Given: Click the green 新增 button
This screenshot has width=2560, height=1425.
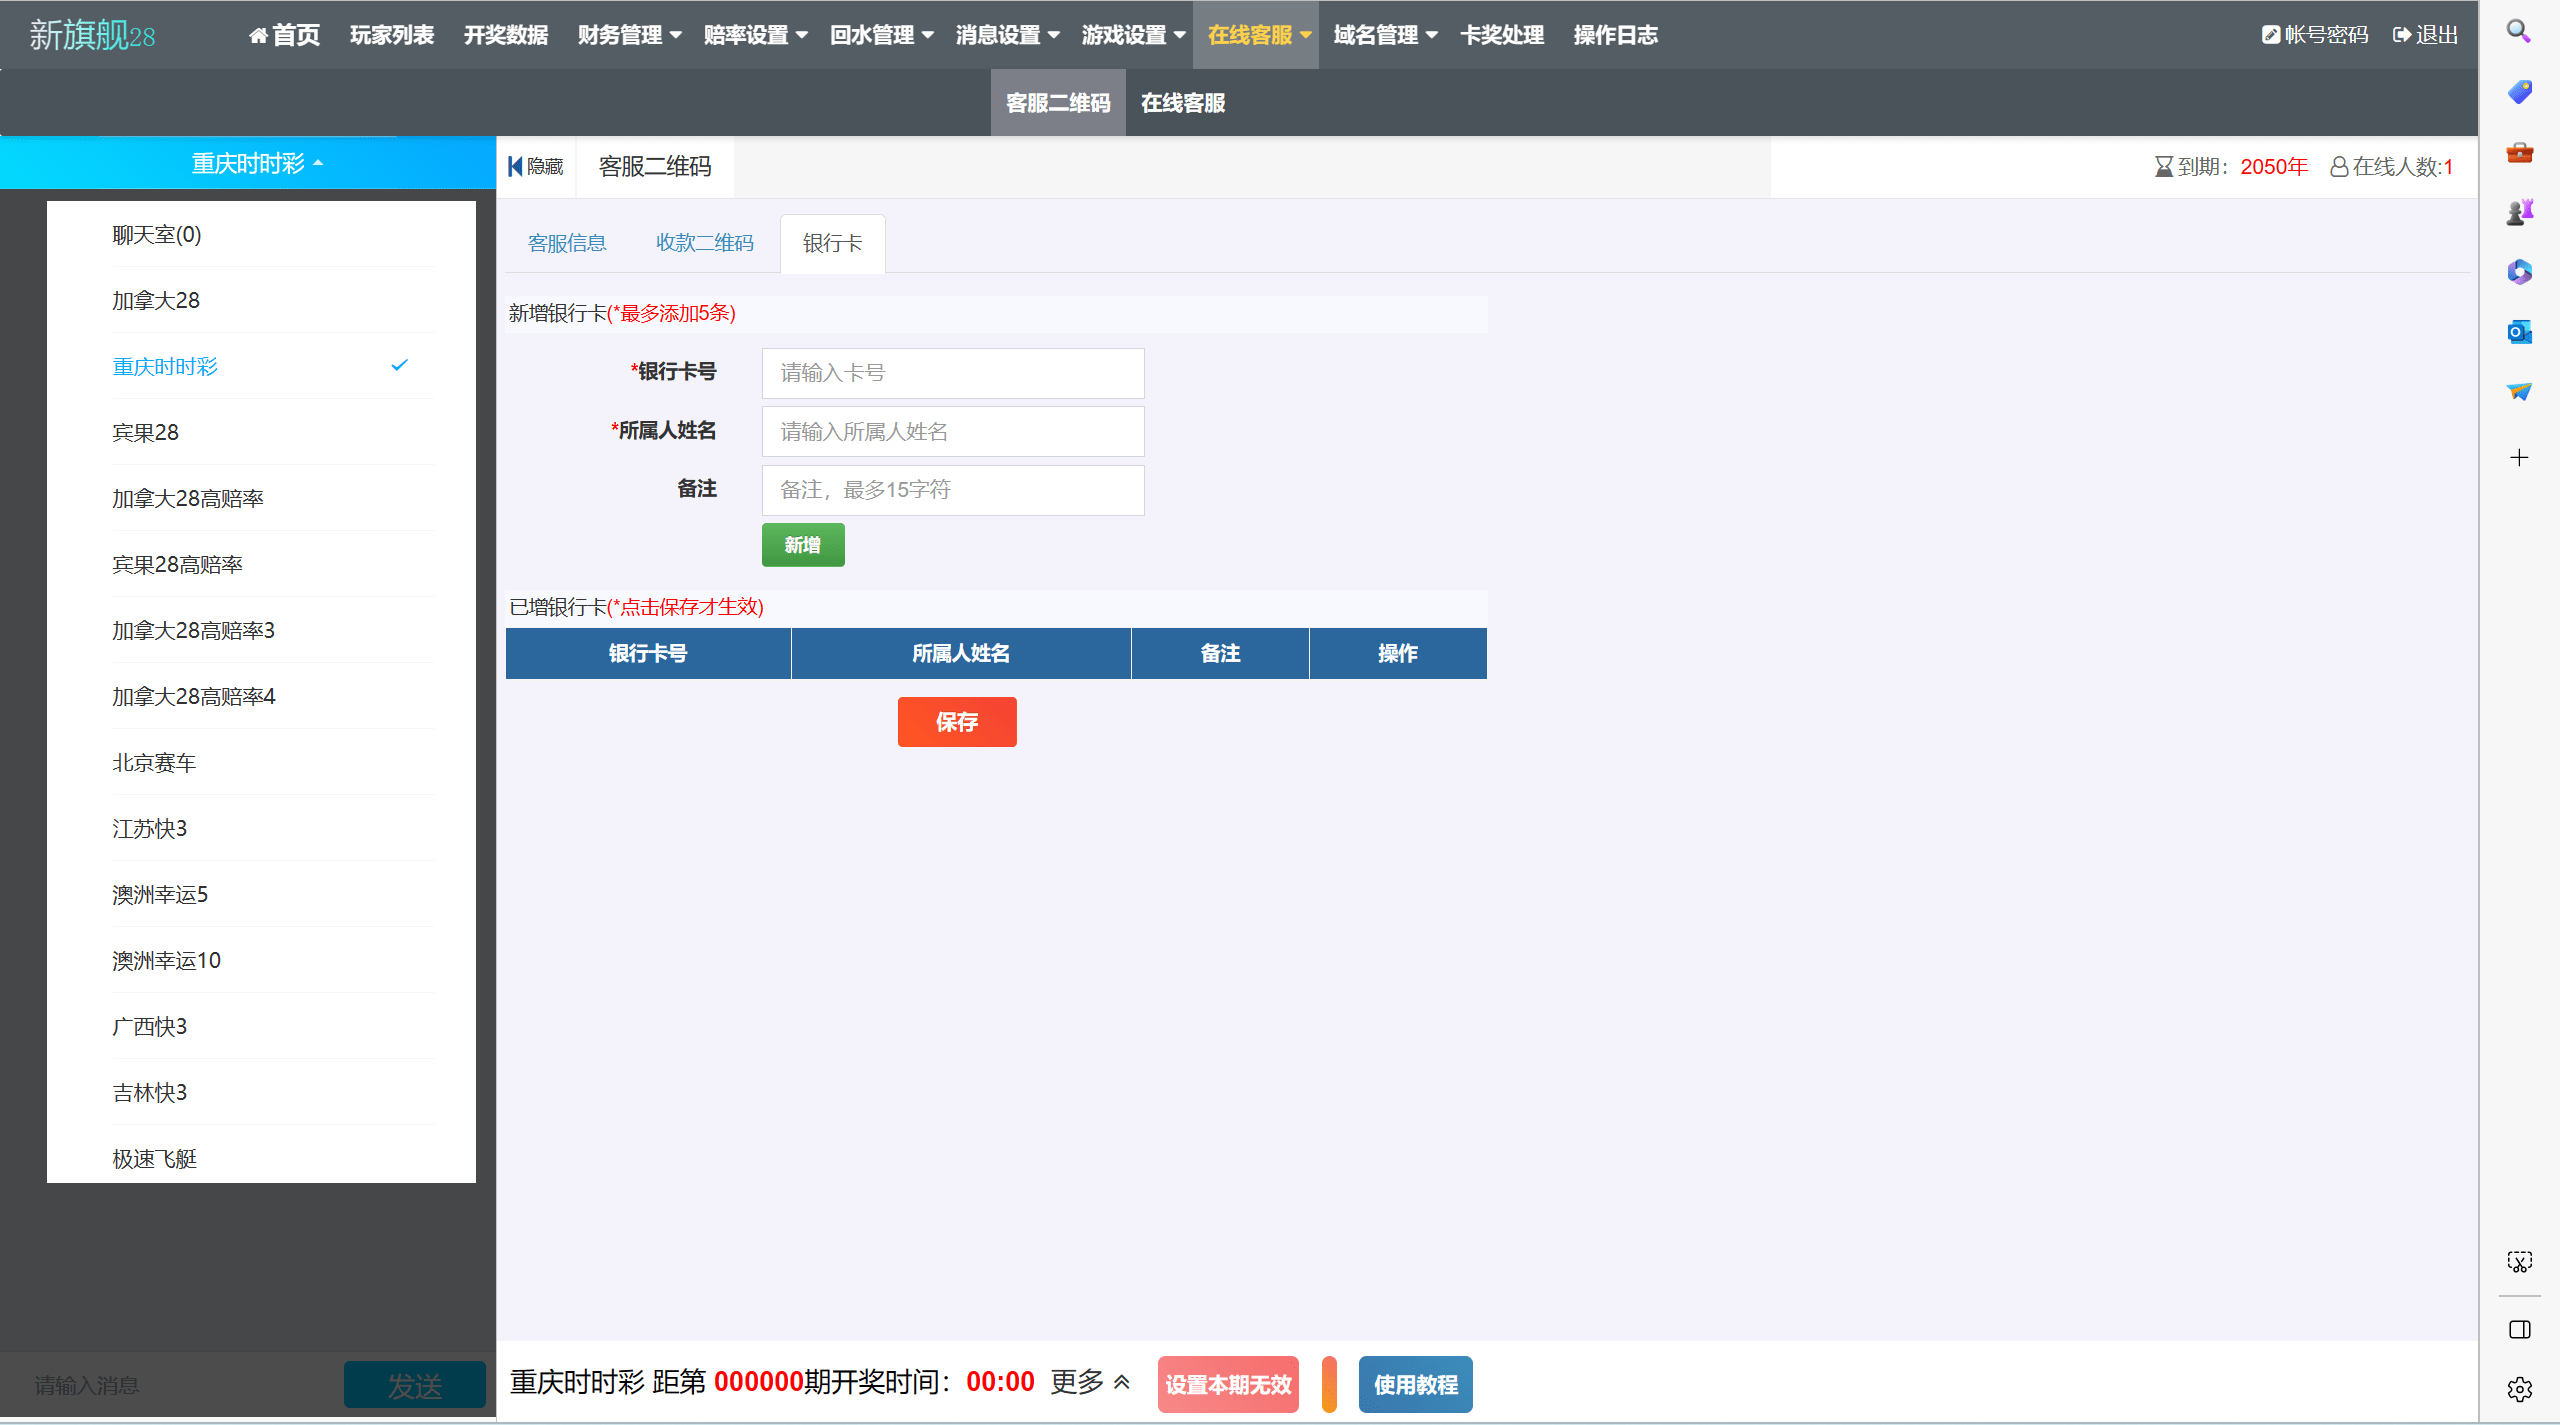Looking at the screenshot, I should pyautogui.click(x=803, y=545).
